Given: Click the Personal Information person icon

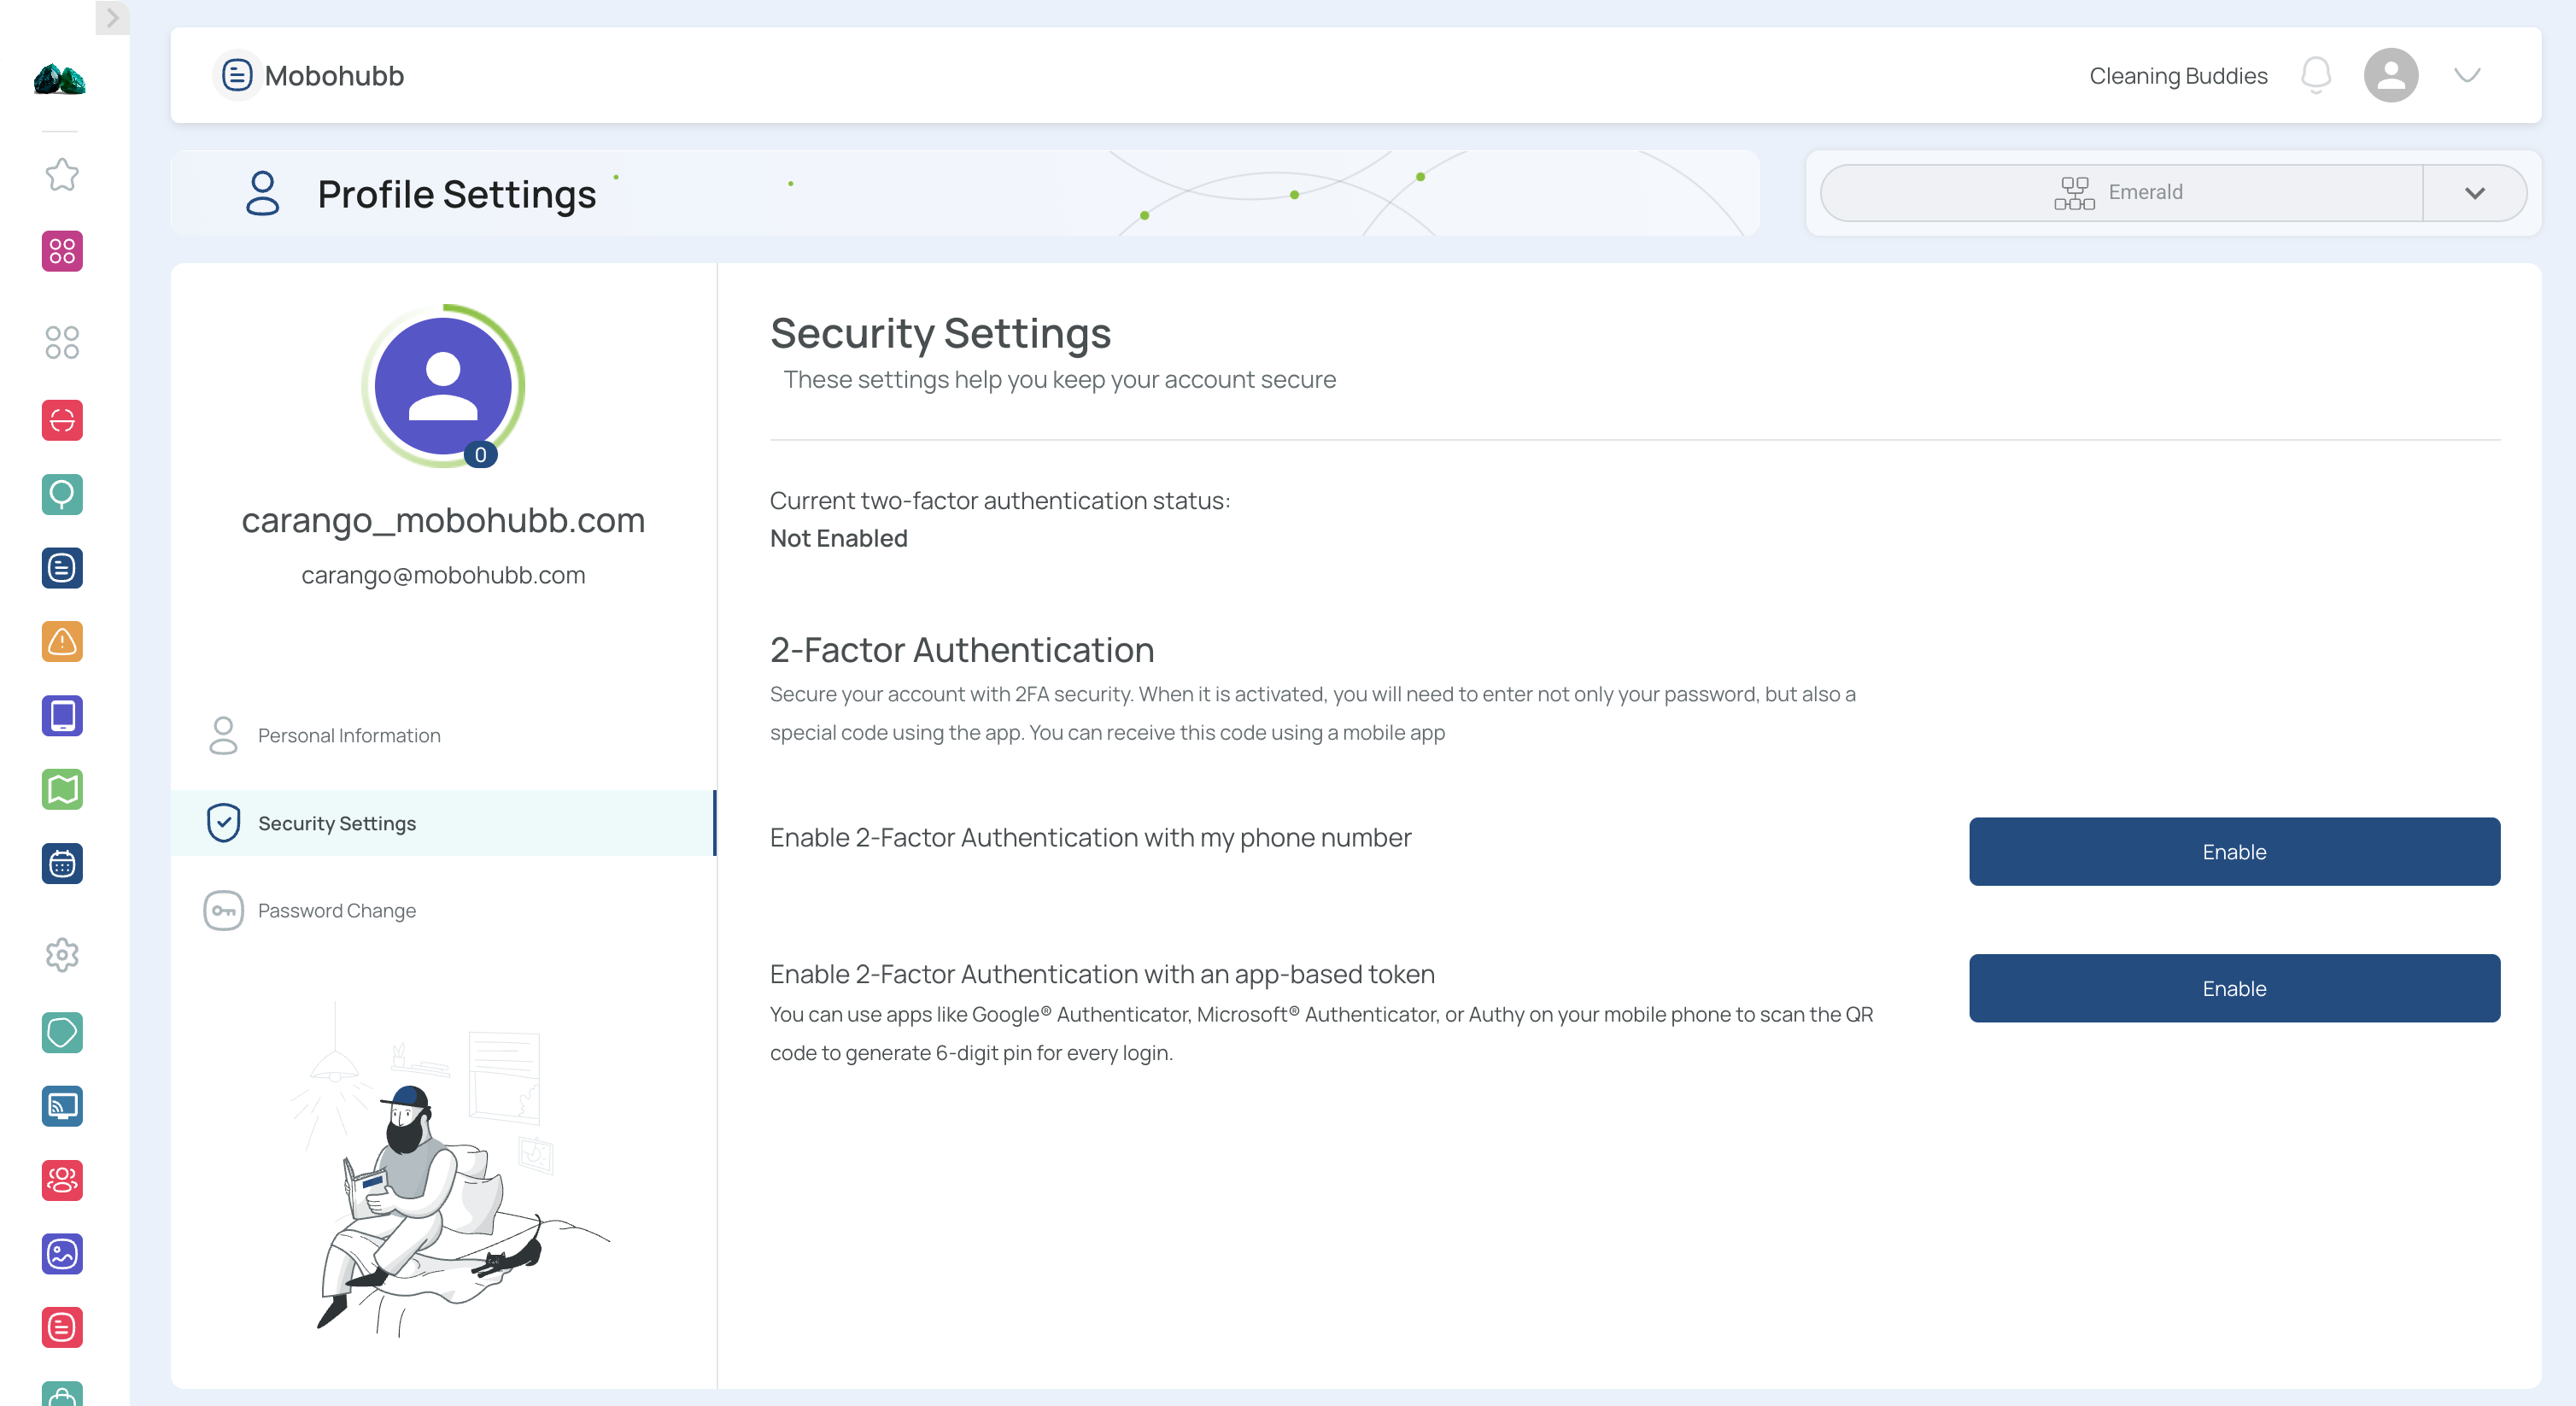Looking at the screenshot, I should tap(223, 735).
